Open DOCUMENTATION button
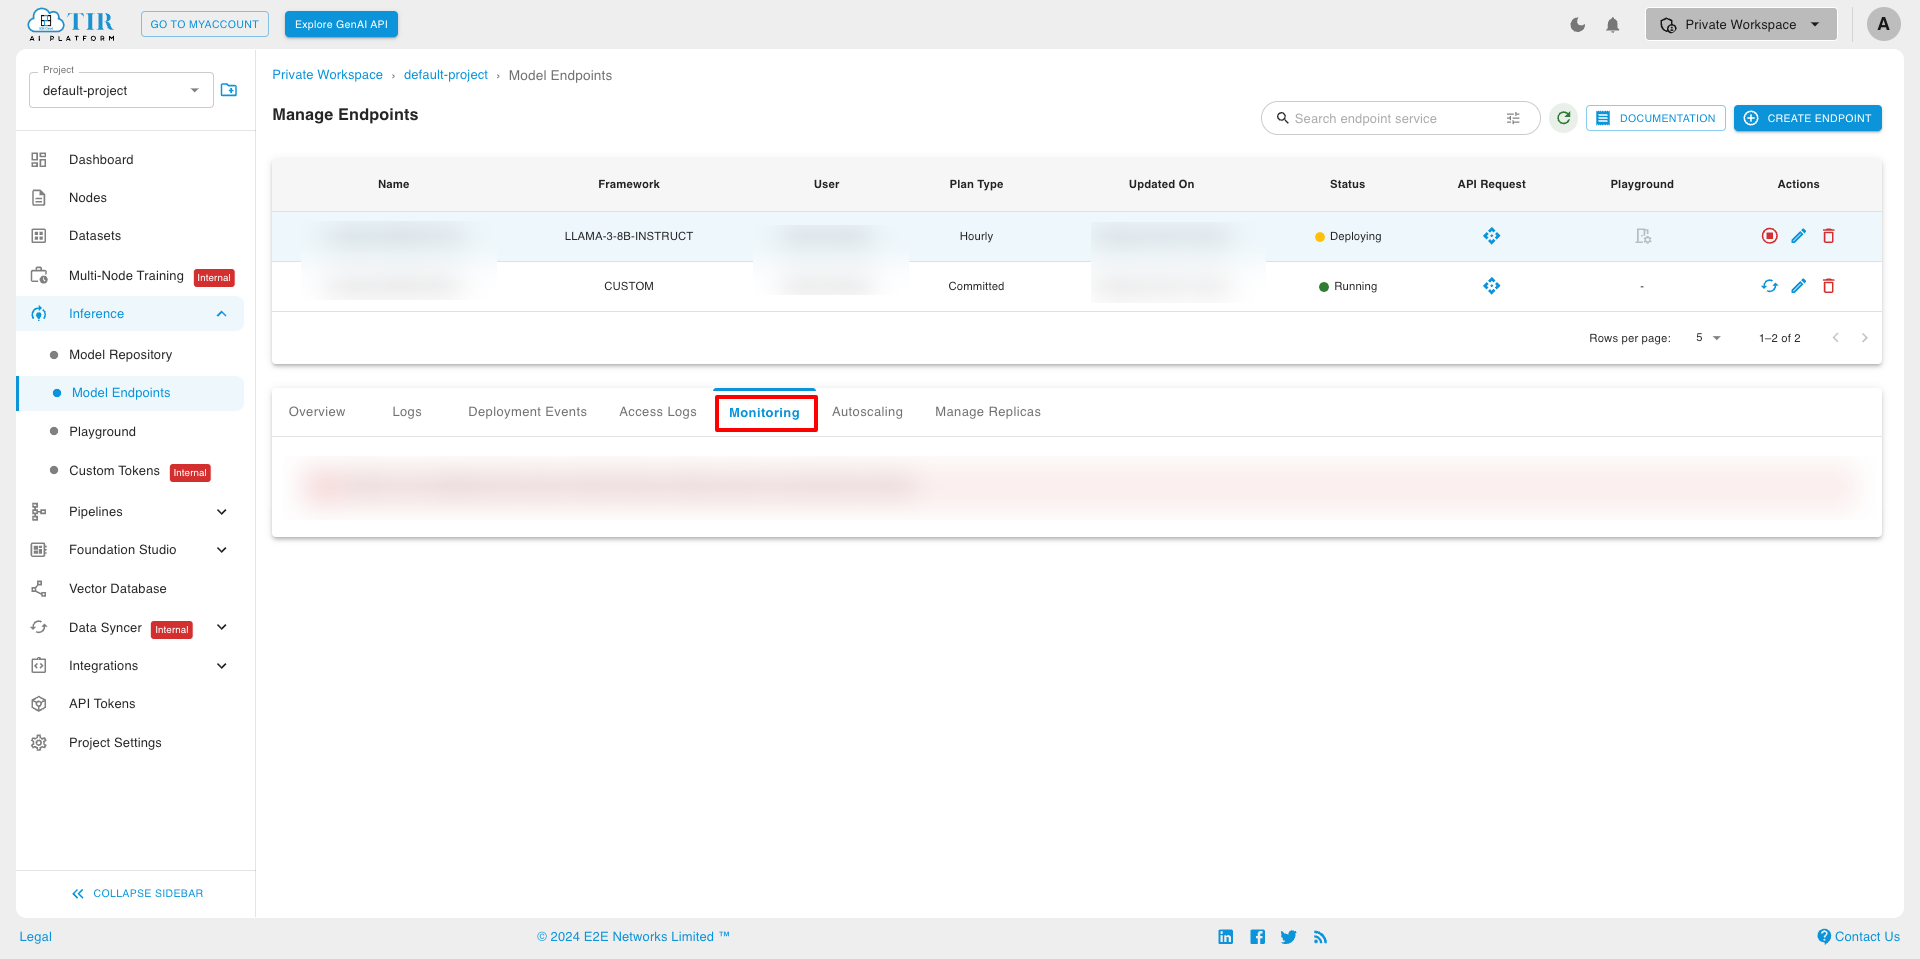1920x959 pixels. 1655,118
